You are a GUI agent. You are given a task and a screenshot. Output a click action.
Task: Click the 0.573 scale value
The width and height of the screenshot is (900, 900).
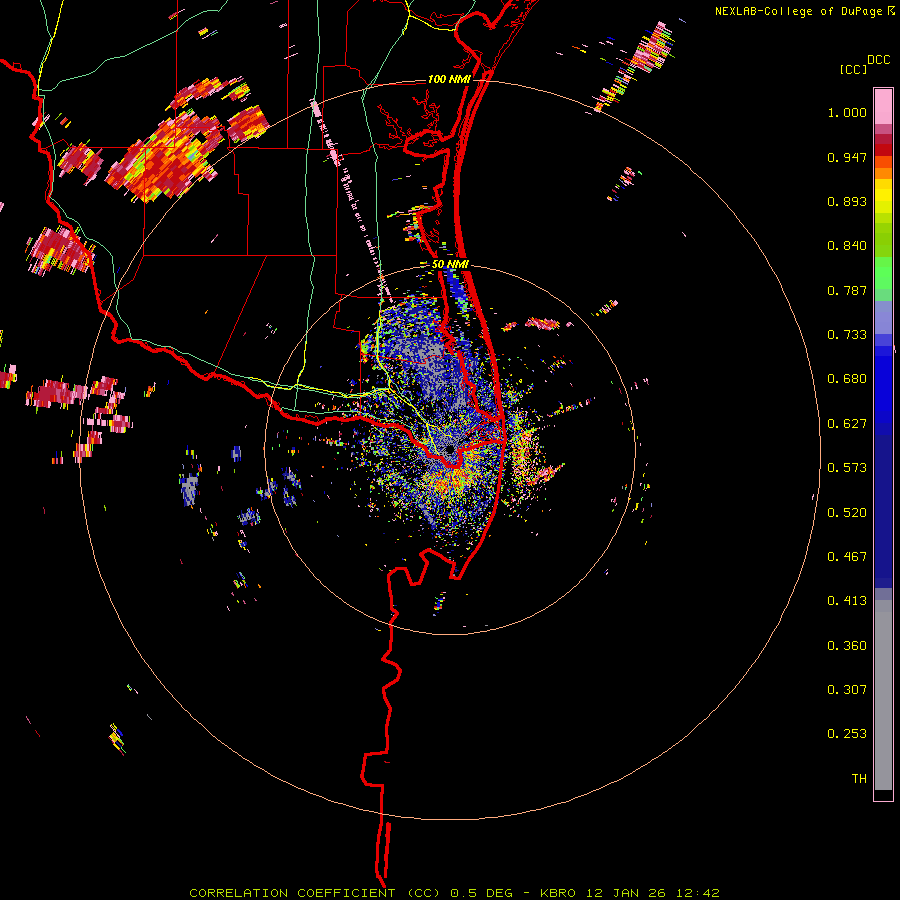(847, 468)
